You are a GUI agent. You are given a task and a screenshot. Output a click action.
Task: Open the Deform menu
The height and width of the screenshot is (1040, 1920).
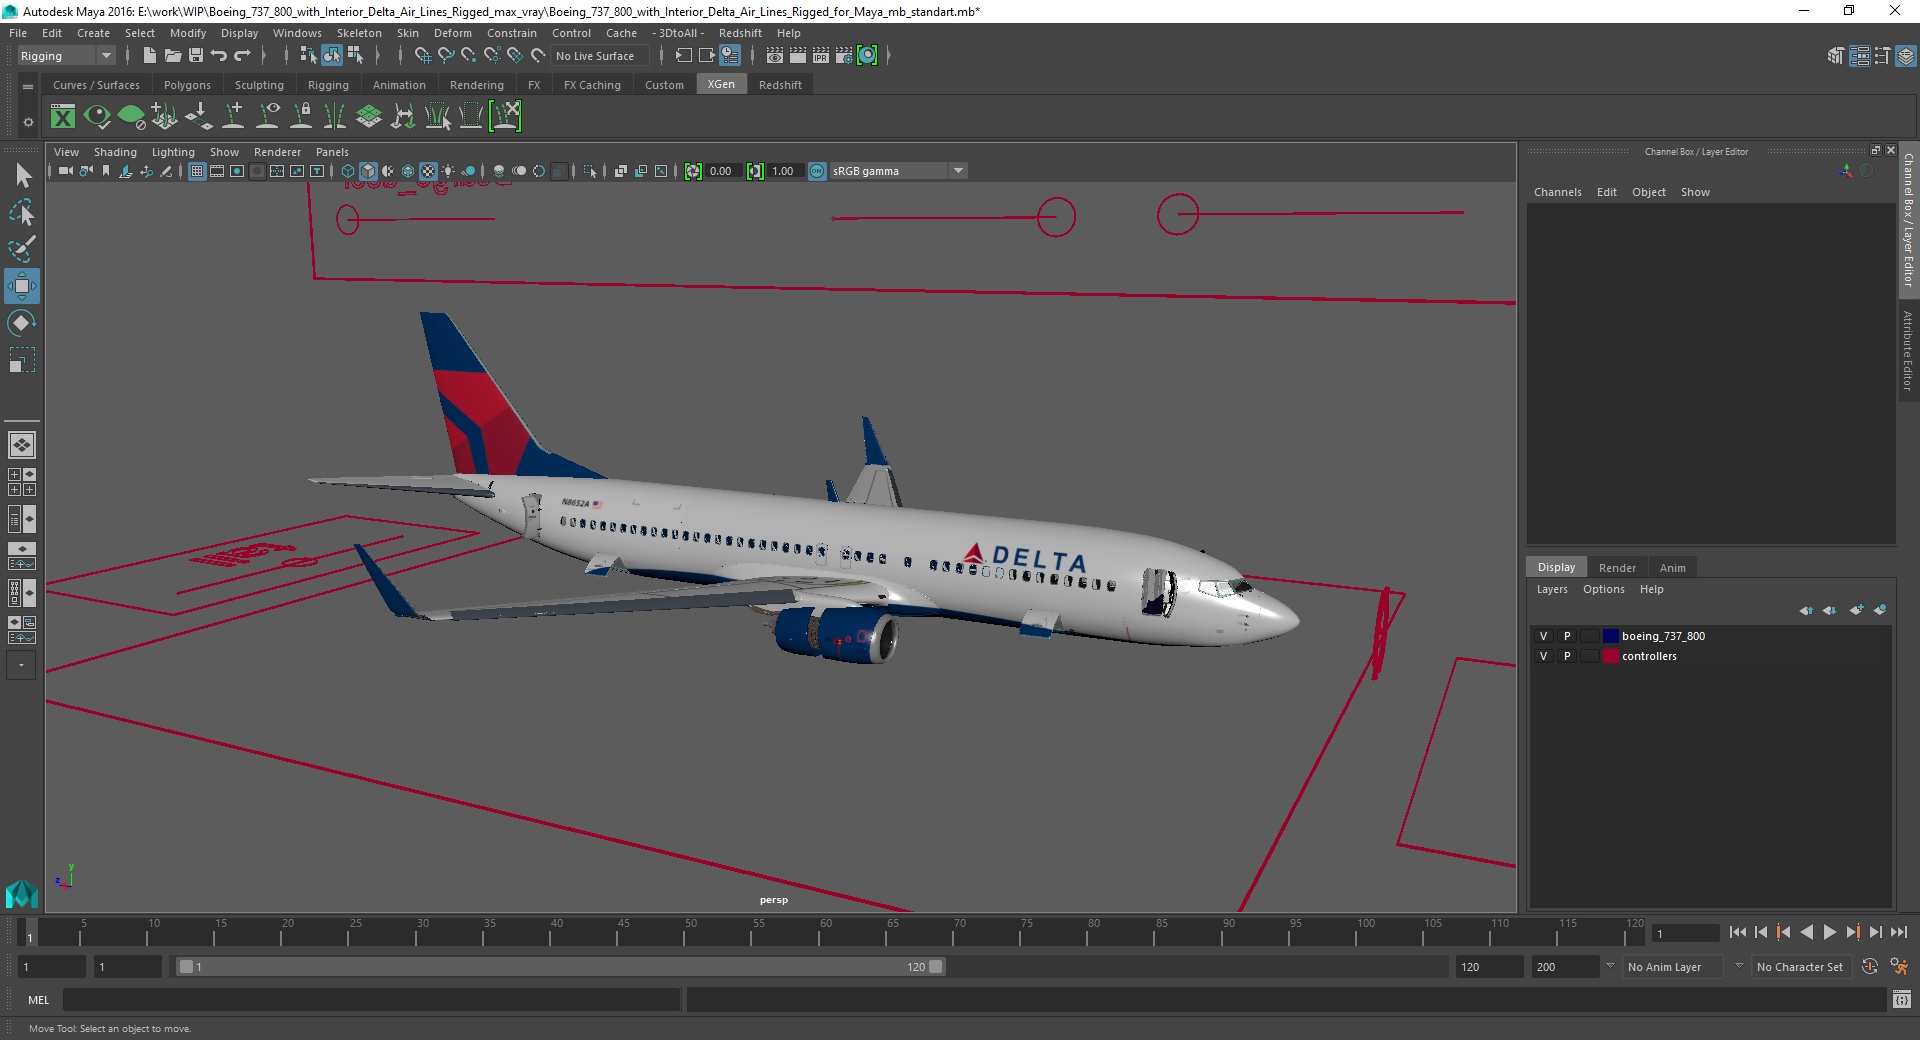[x=452, y=33]
